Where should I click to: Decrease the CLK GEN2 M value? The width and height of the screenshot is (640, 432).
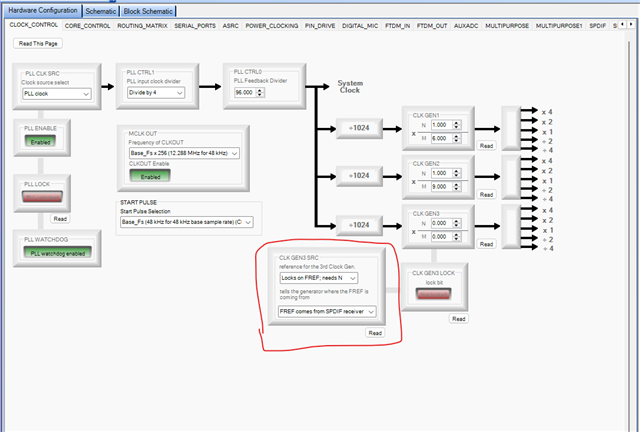pos(457,189)
